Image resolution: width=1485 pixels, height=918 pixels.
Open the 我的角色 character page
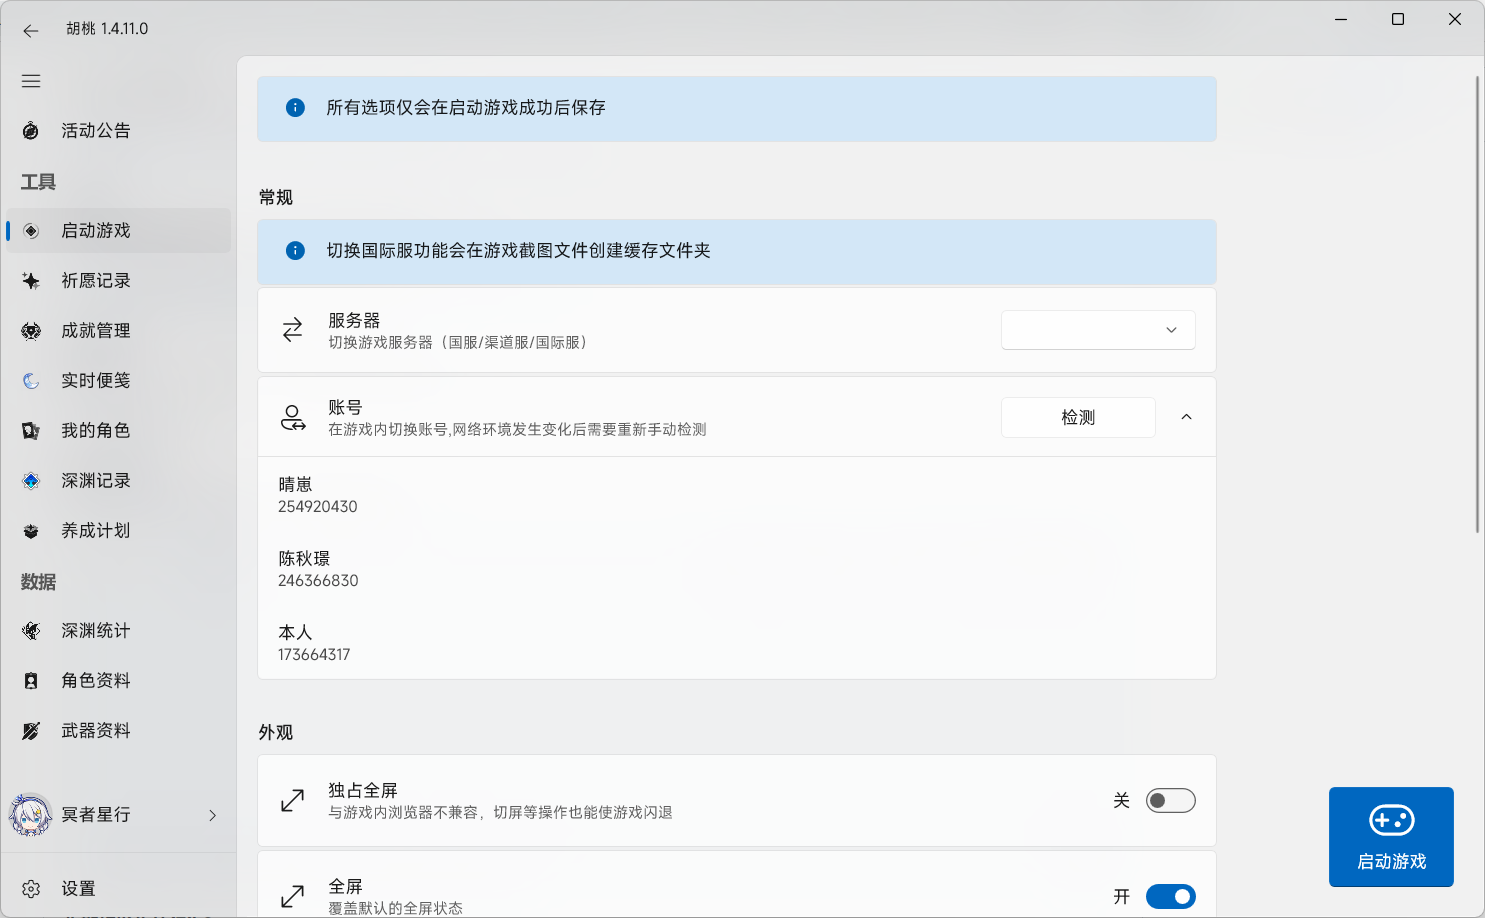point(95,430)
